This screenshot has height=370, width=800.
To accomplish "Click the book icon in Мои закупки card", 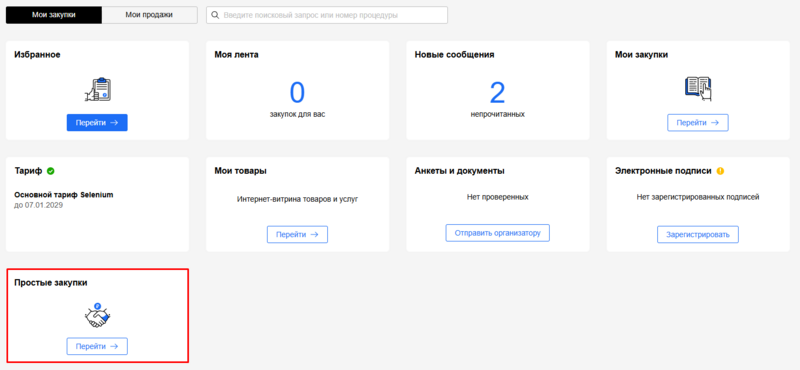I will click(x=698, y=88).
